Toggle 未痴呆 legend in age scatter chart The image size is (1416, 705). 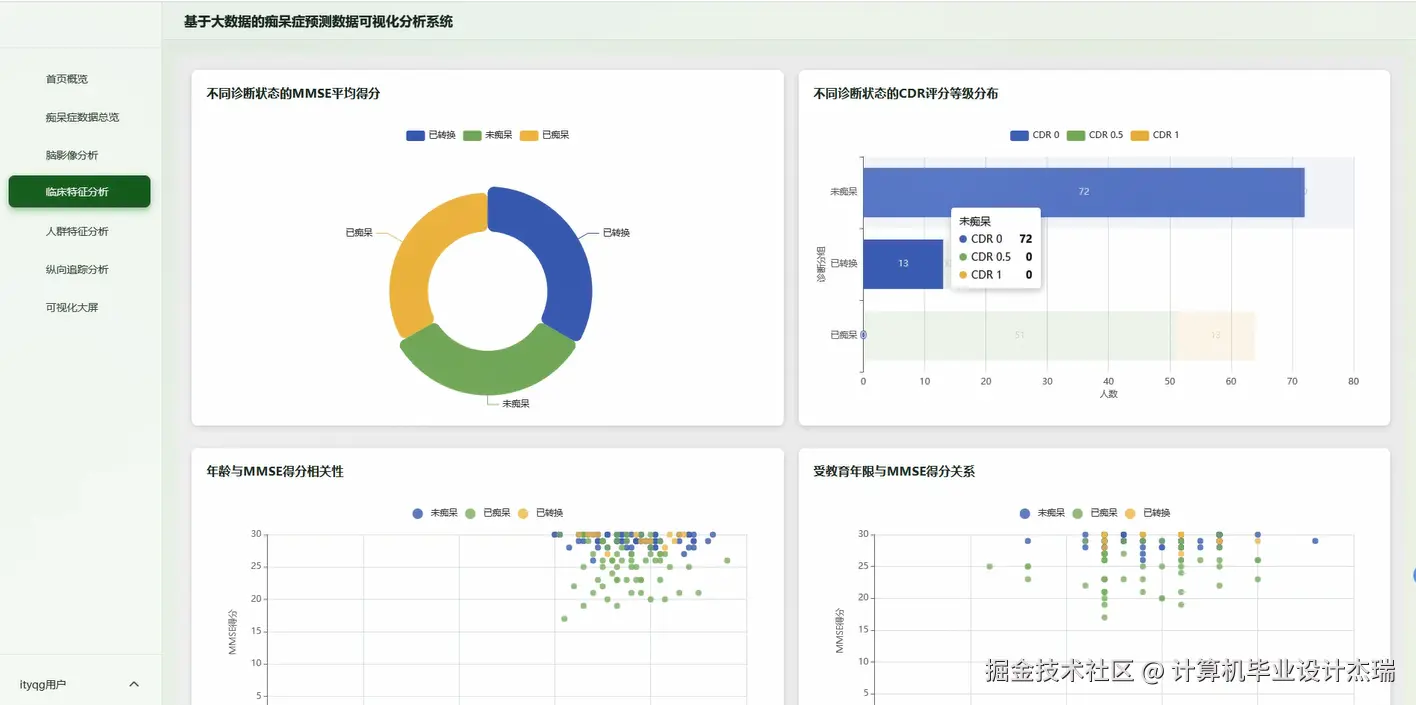coord(435,513)
